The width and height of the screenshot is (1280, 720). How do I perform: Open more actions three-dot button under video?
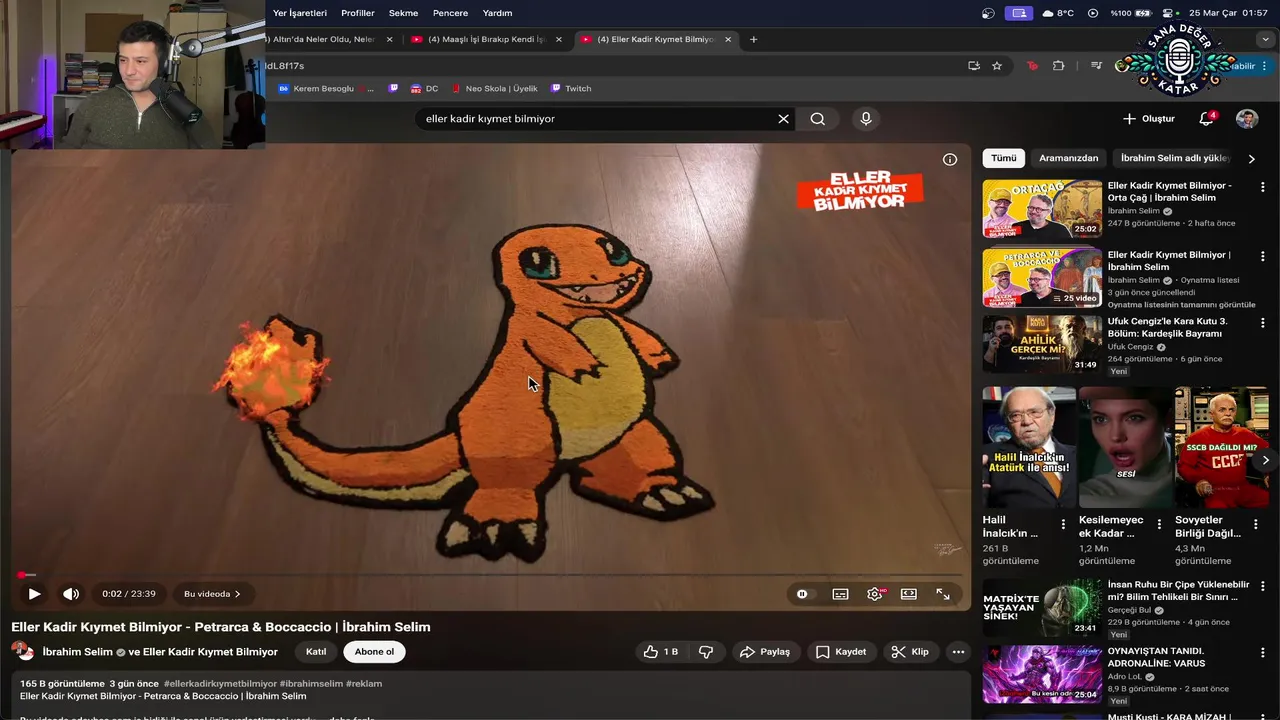pos(958,652)
